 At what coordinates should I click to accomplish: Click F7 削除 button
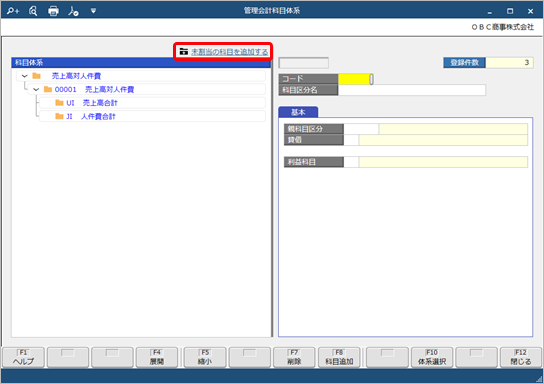coord(294,357)
